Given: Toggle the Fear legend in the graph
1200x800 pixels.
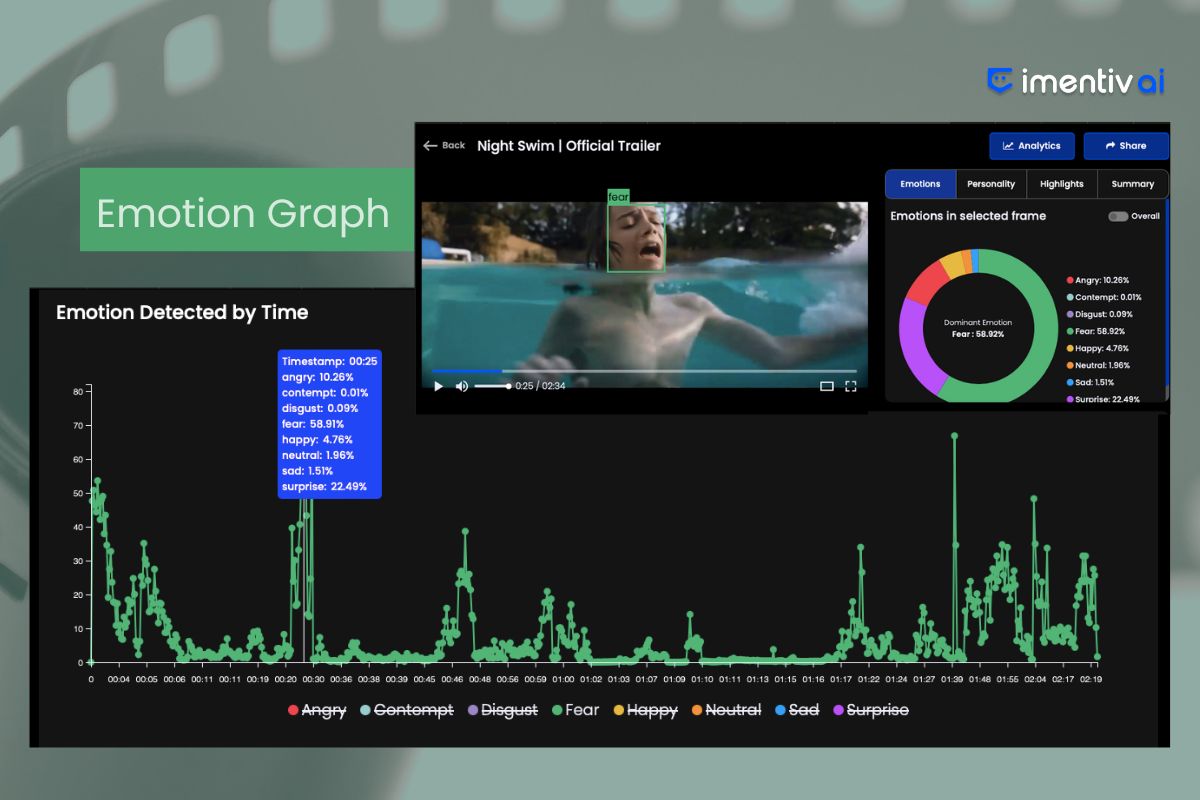Looking at the screenshot, I should click(575, 710).
